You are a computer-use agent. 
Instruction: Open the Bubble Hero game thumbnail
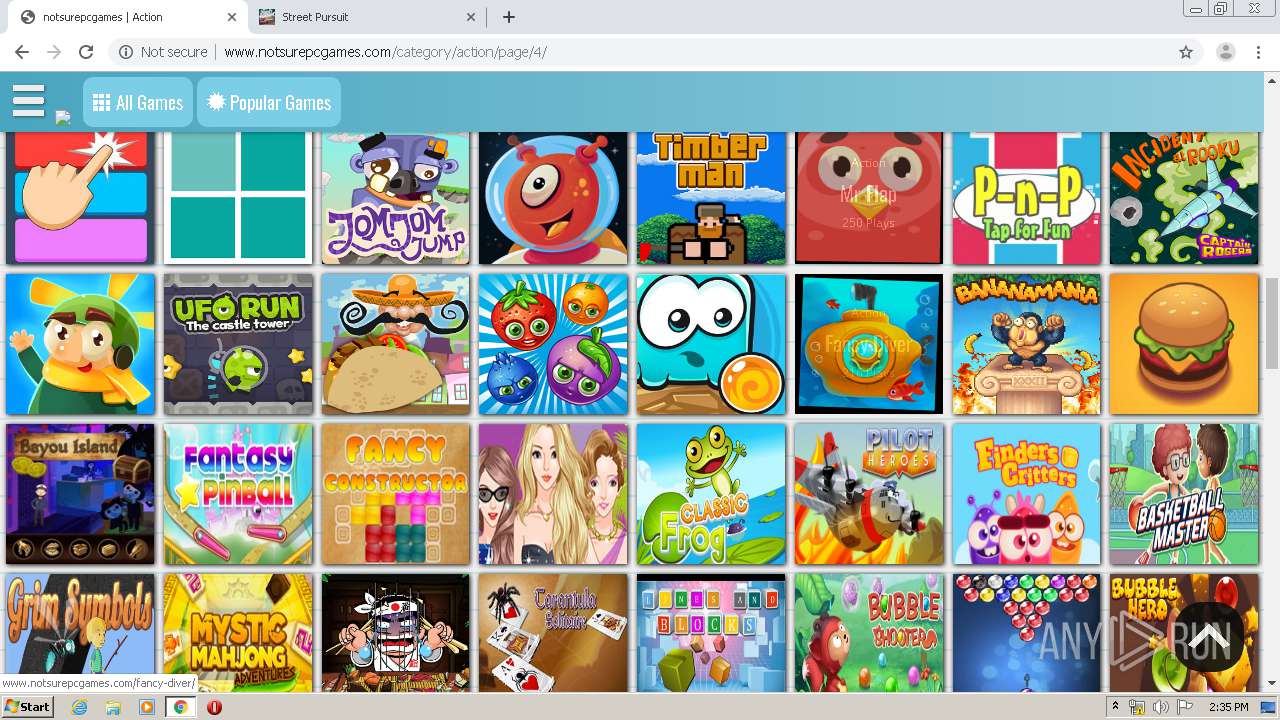1184,632
